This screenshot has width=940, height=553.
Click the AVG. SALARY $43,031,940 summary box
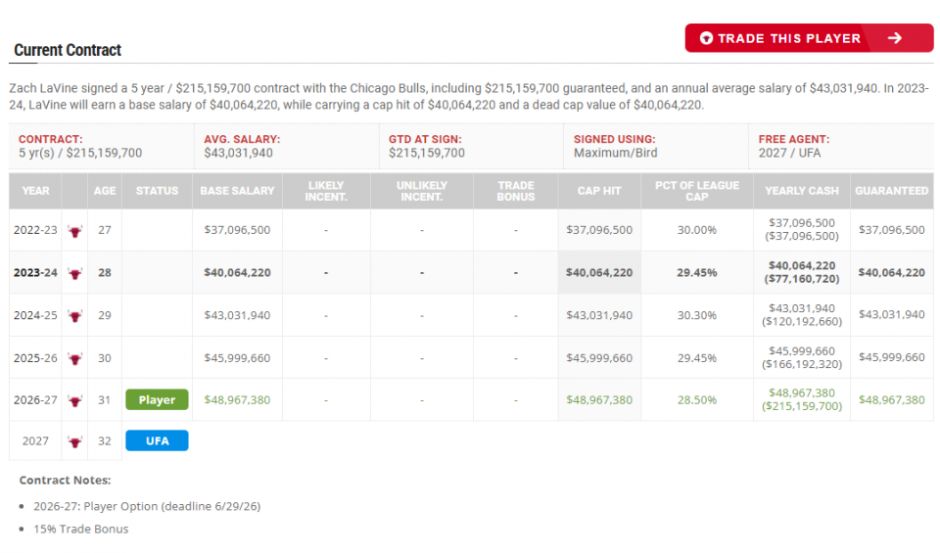click(x=287, y=146)
